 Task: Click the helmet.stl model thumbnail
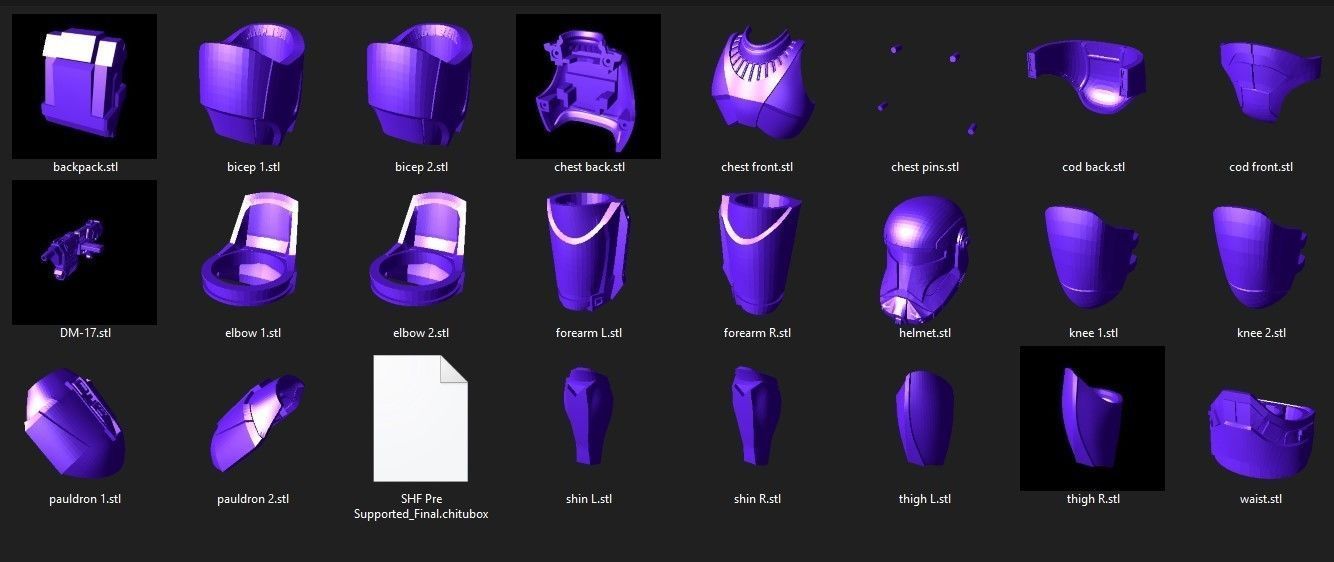[925, 257]
